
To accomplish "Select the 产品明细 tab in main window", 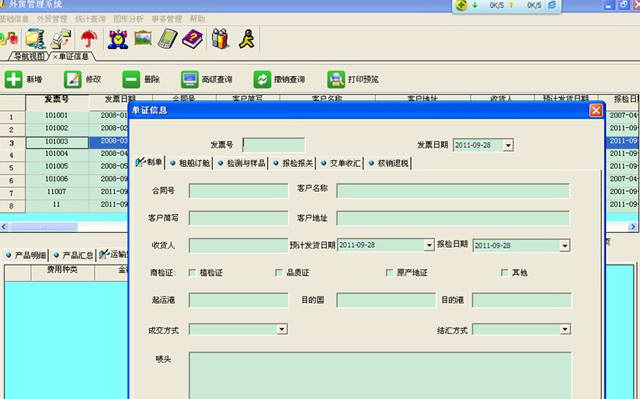I will (26, 255).
